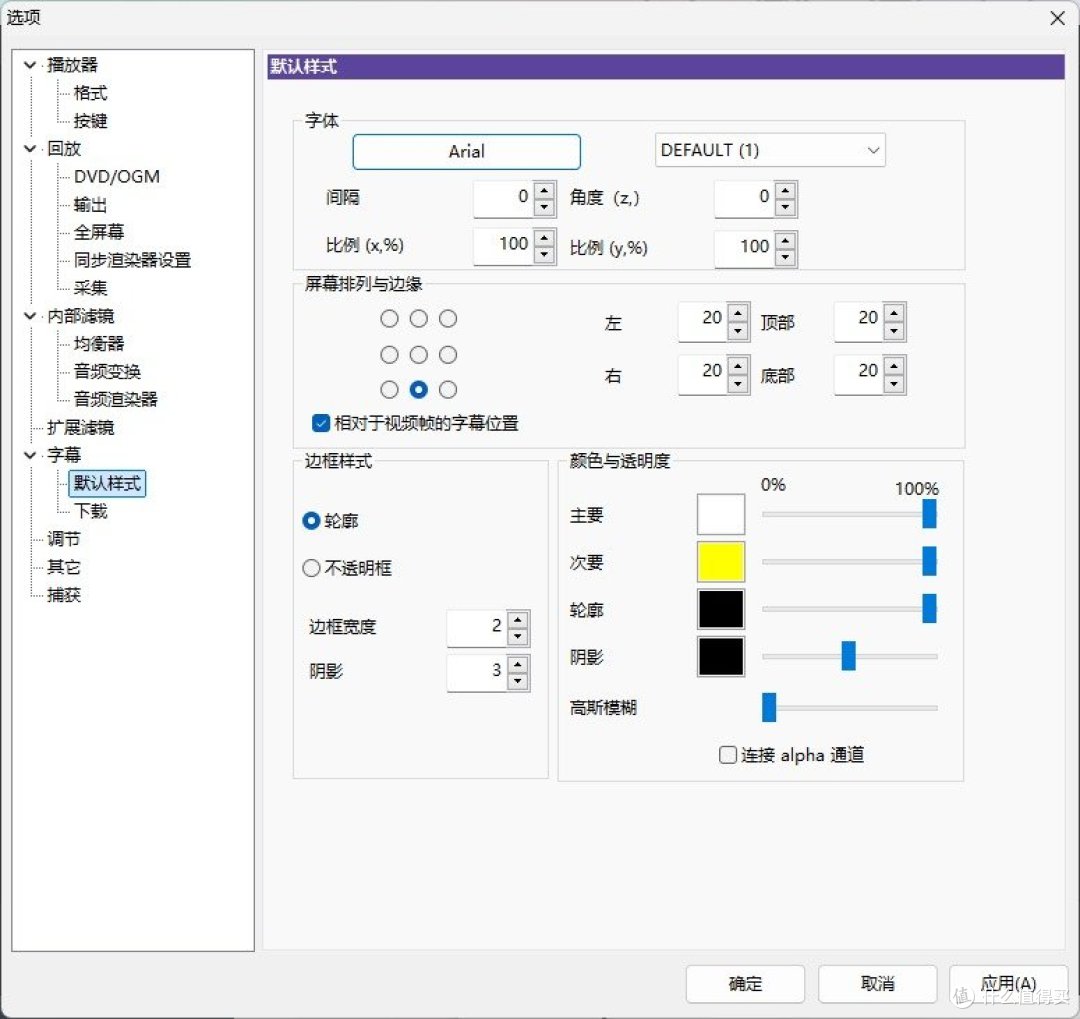Collapse the 播放器 tree node

click(x=30, y=65)
